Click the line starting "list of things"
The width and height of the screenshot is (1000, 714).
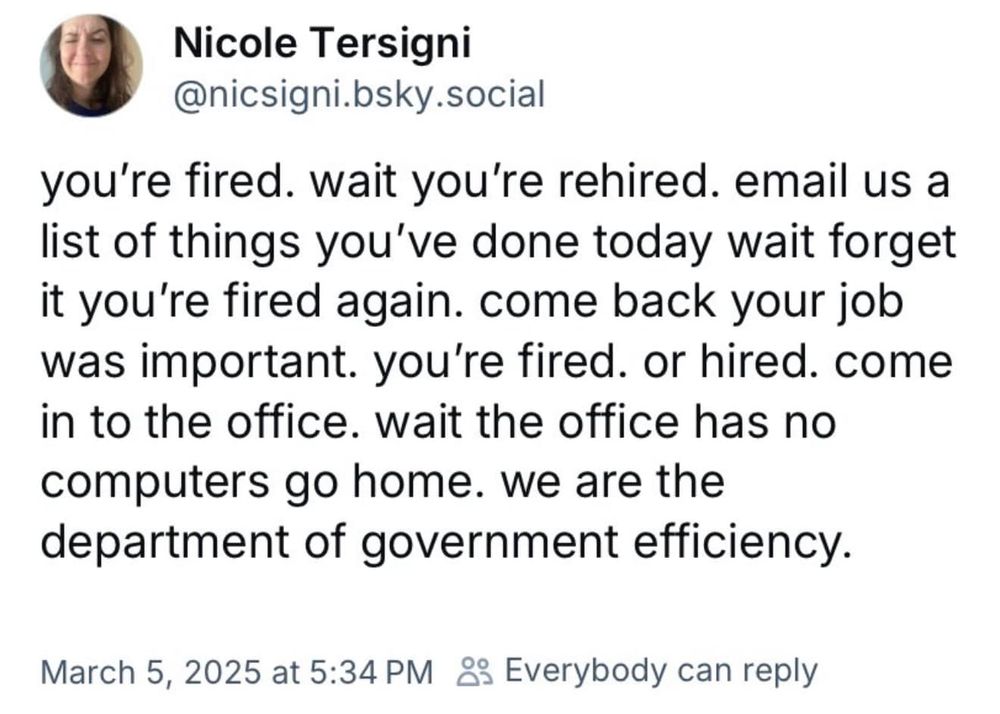click(x=499, y=242)
